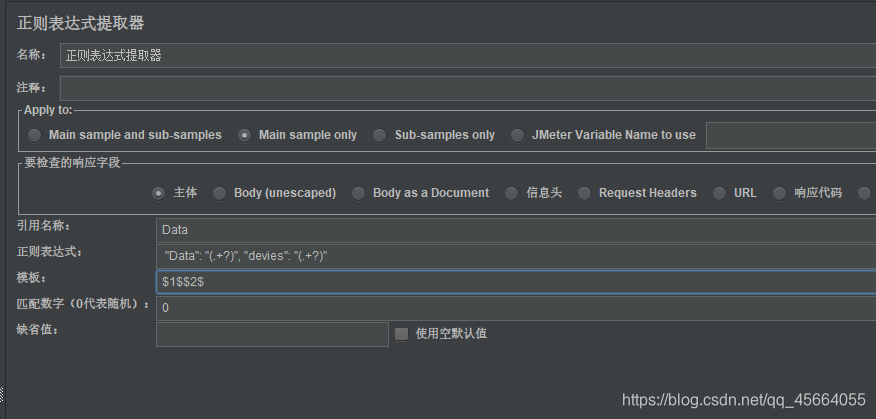The width and height of the screenshot is (876, 419).
Task: Choose Request Headers radio button
Action: (584, 193)
